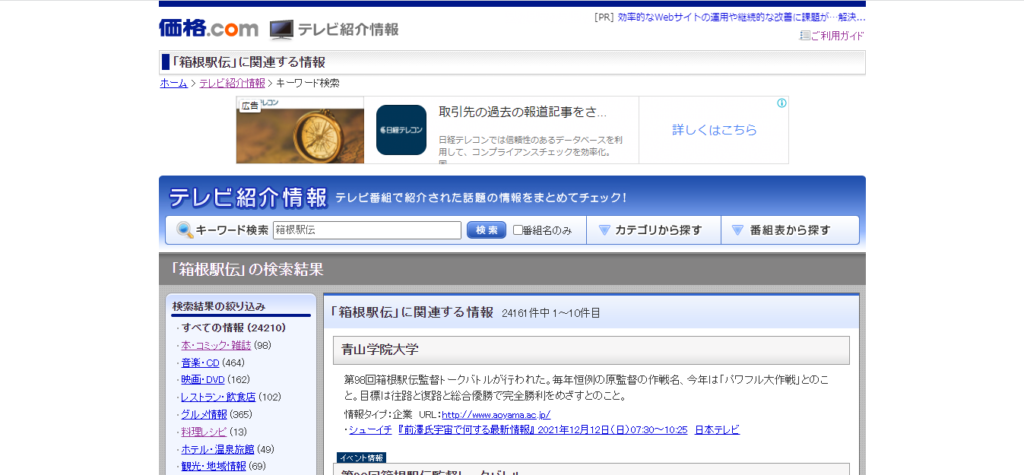Open the ad headline 取引先の過去の報道記事をさ...
The image size is (1024, 475).
pos(522,112)
